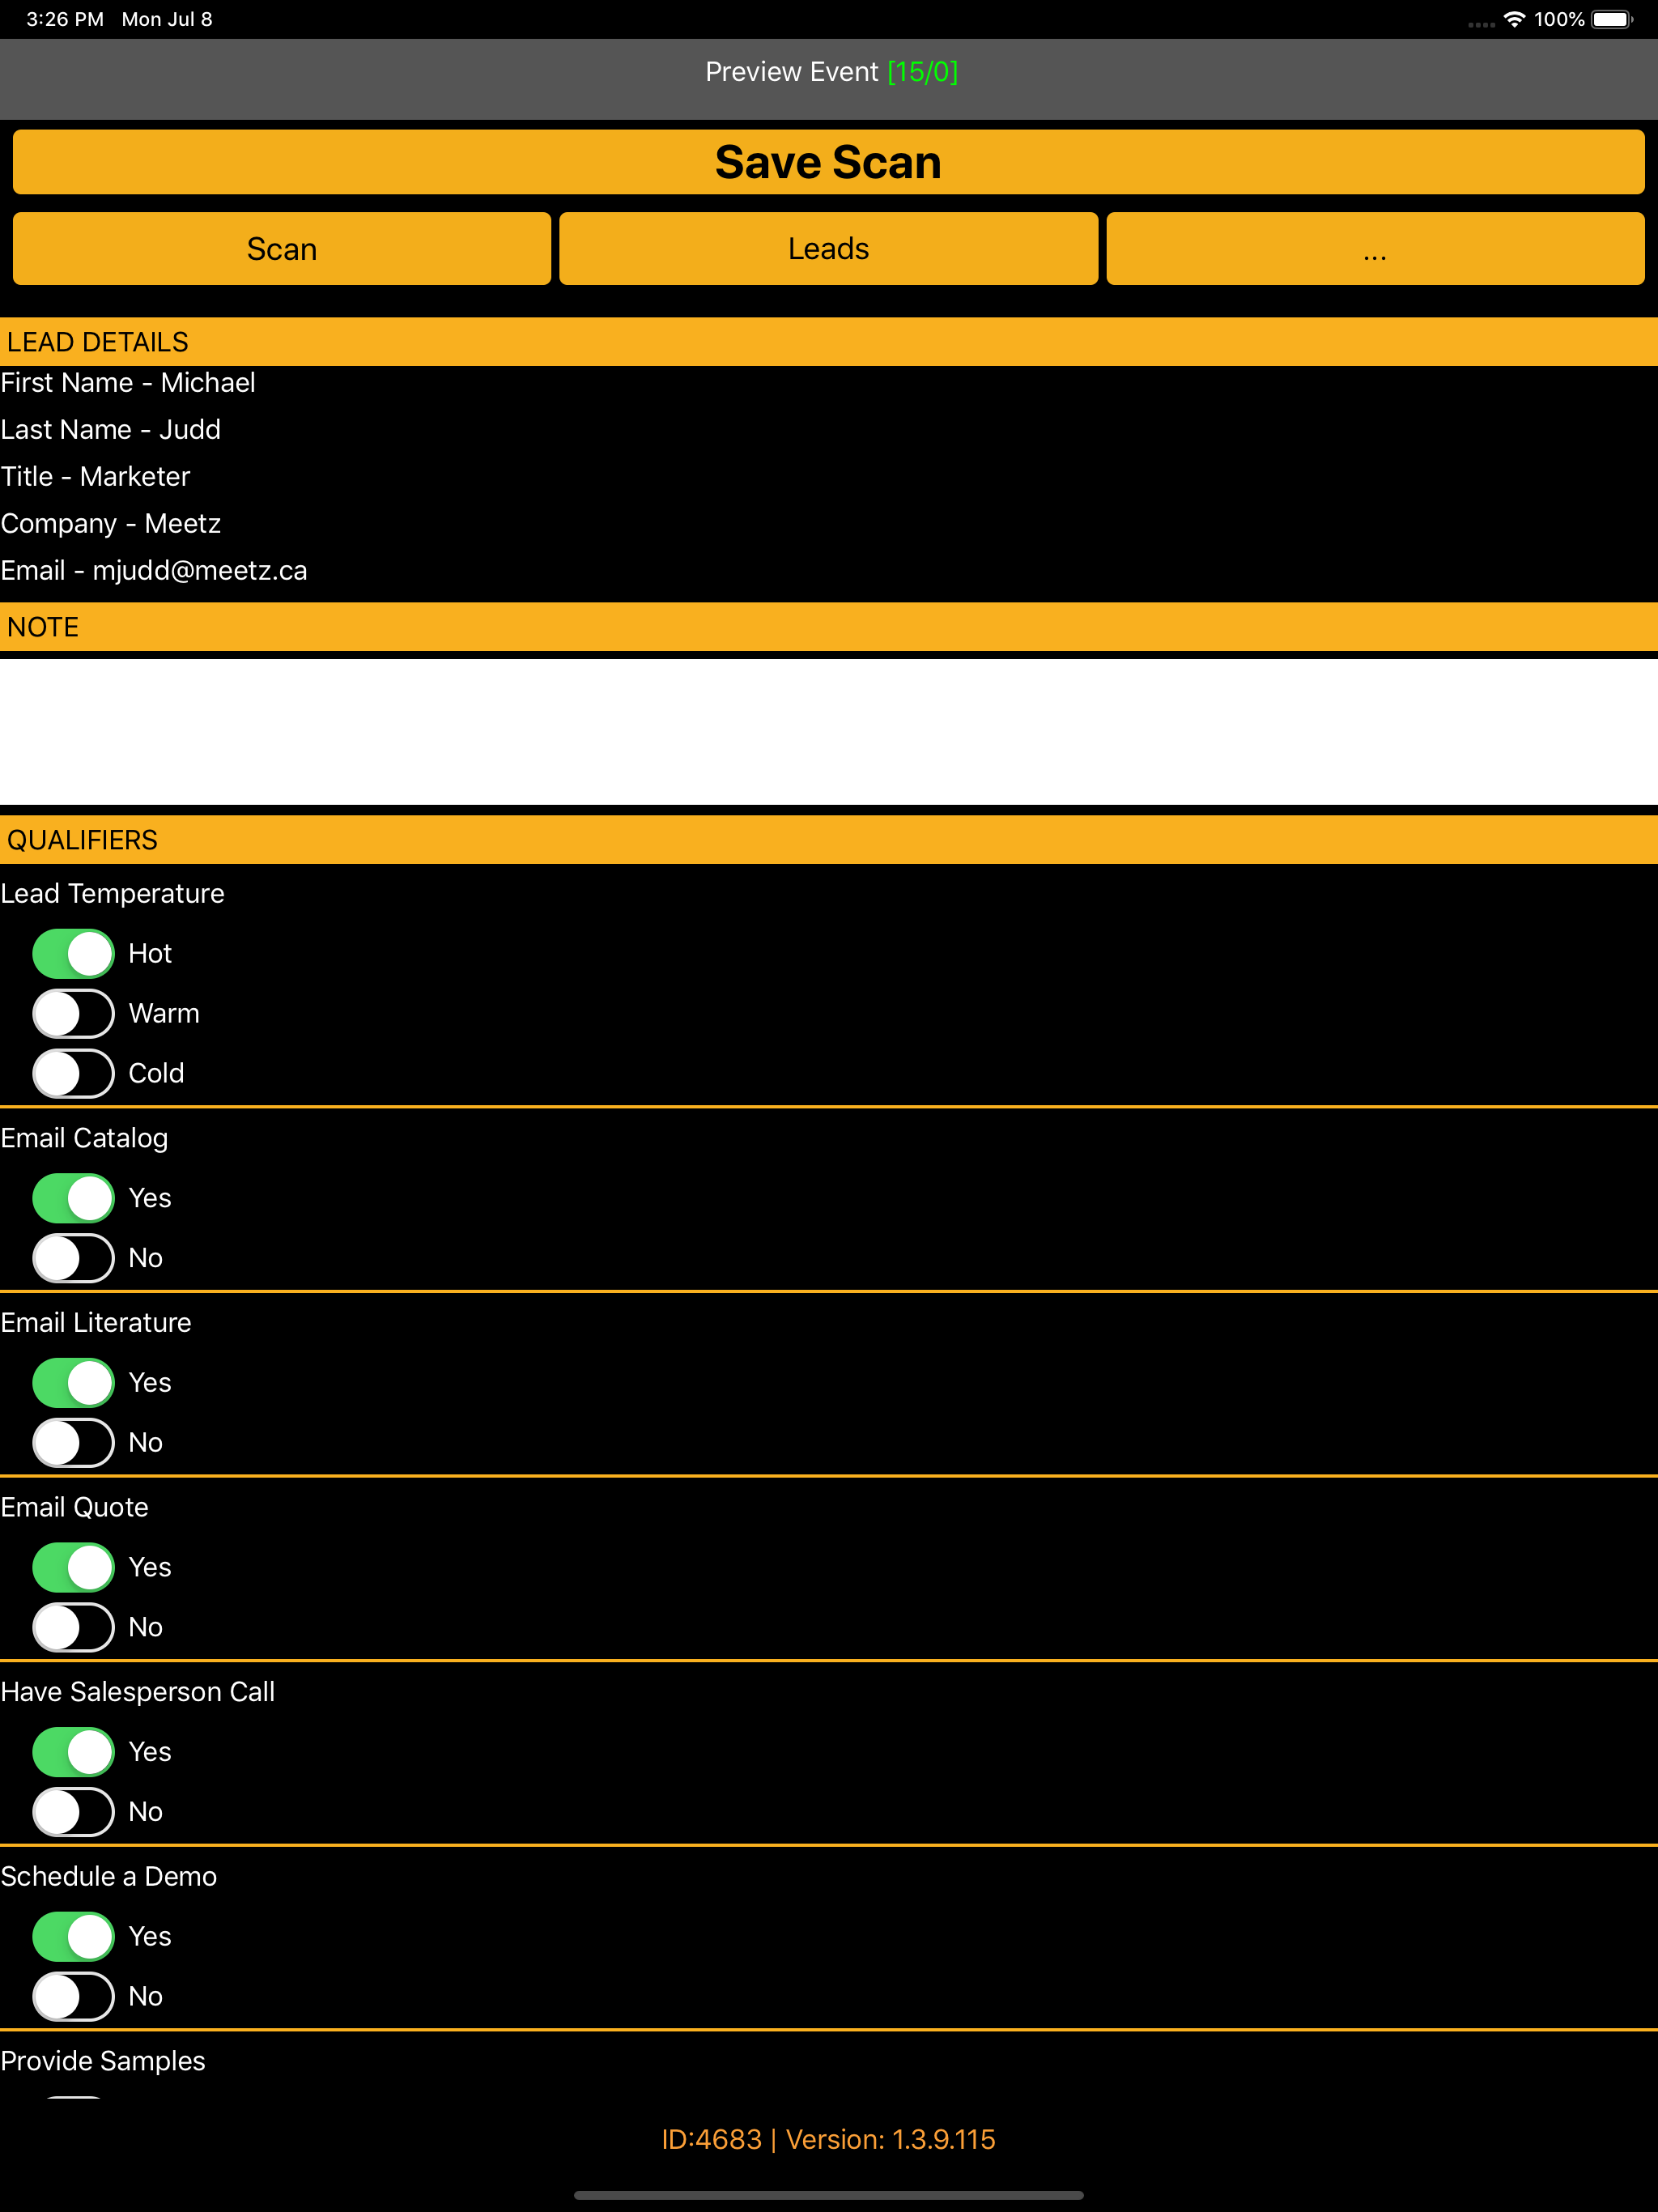This screenshot has width=1658, height=2212.
Task: Tap the battery status icon
Action: pyautogui.click(x=1612, y=19)
